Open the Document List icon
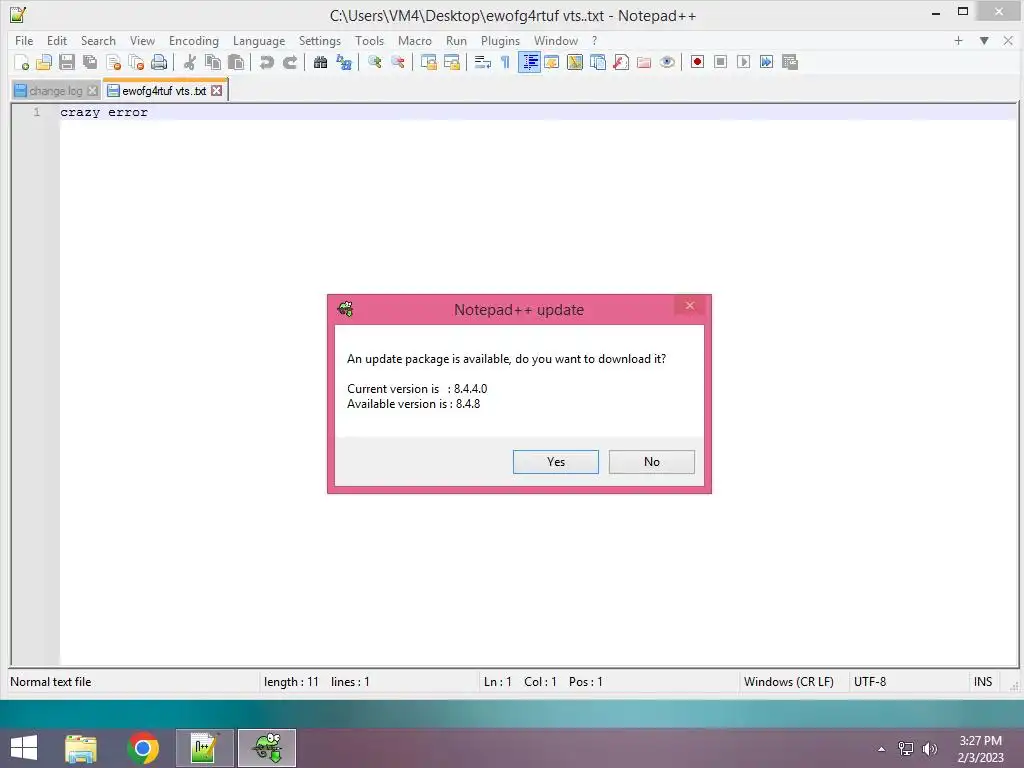This screenshot has width=1024, height=768. (598, 62)
